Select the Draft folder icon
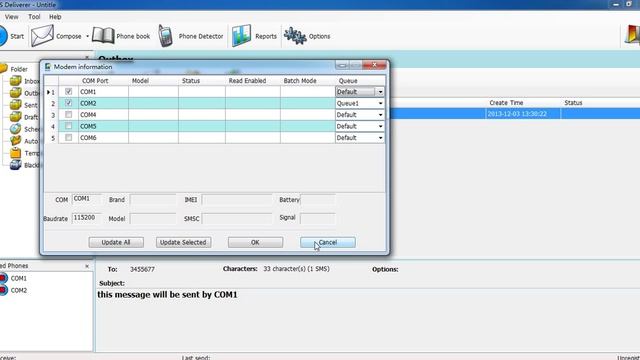Screen dimensions: 640x360 (16, 117)
